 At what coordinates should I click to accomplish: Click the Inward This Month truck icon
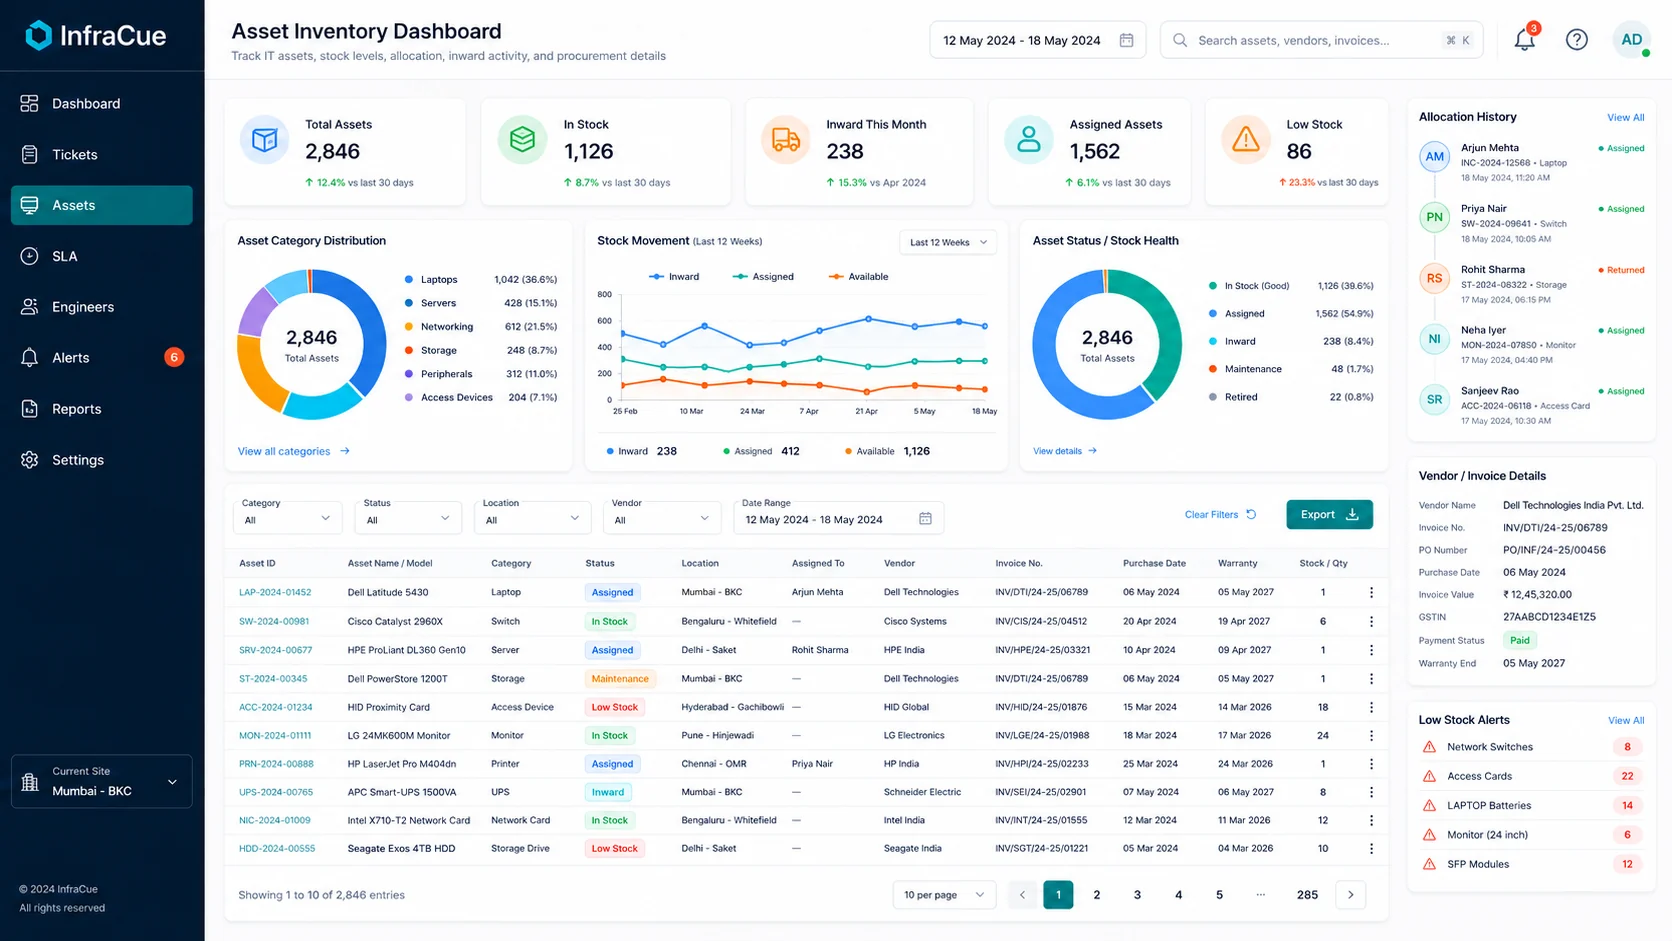pos(786,140)
